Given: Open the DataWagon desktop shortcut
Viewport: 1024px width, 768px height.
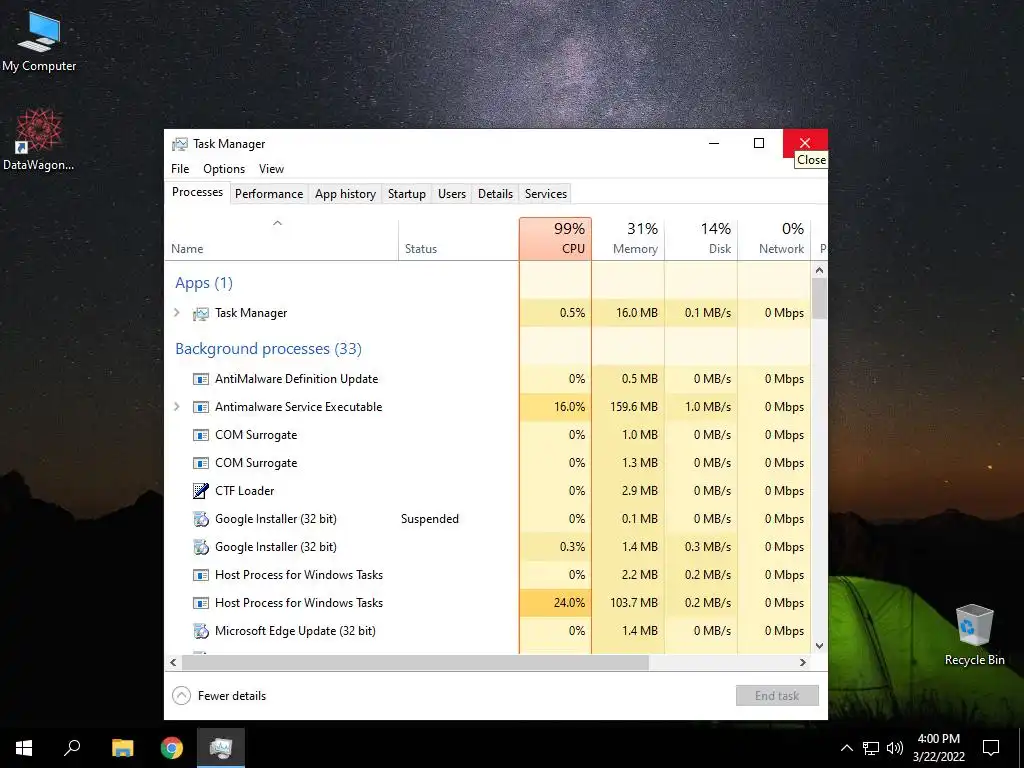Looking at the screenshot, I should pos(39,140).
